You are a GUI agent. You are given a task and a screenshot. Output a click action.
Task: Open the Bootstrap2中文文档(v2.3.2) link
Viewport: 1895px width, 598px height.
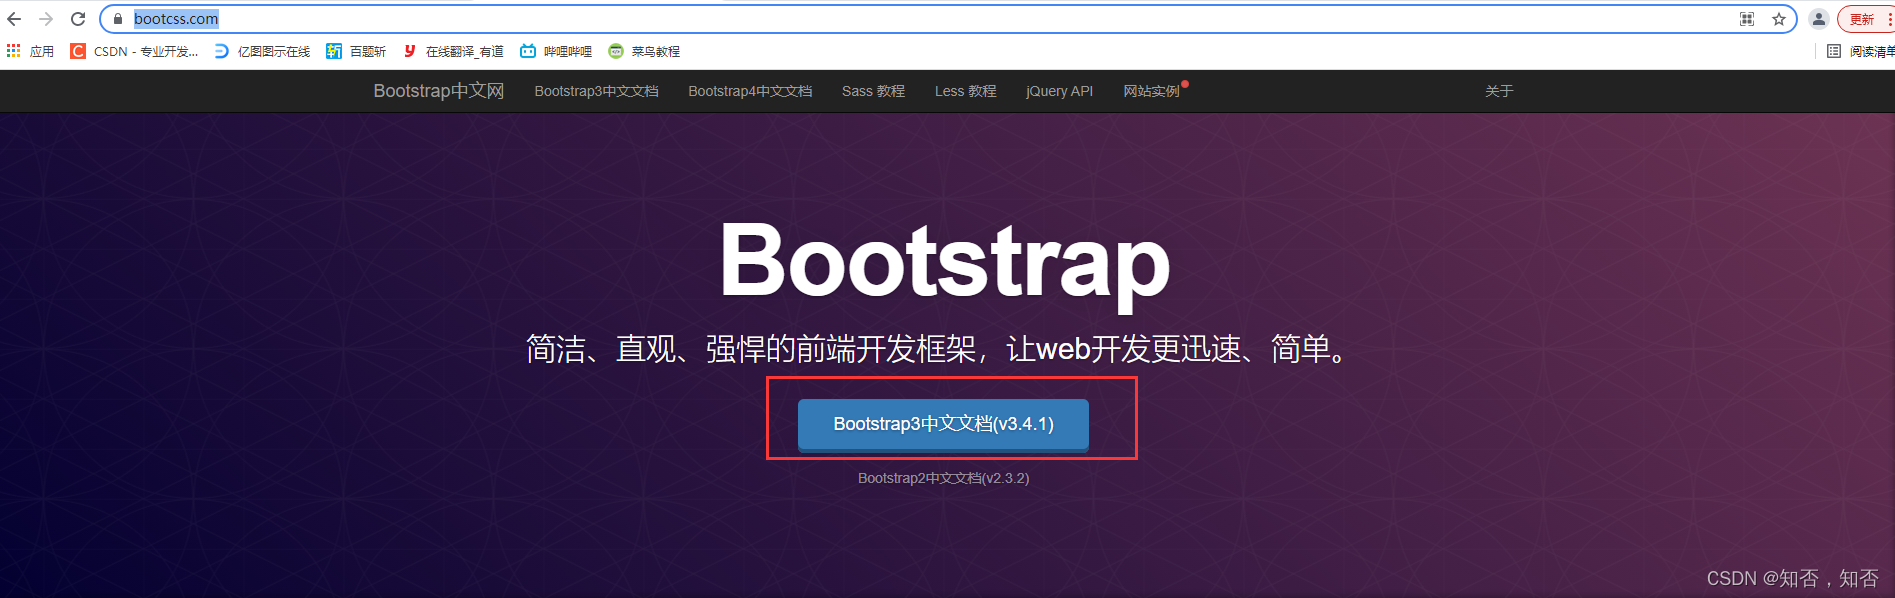click(943, 478)
